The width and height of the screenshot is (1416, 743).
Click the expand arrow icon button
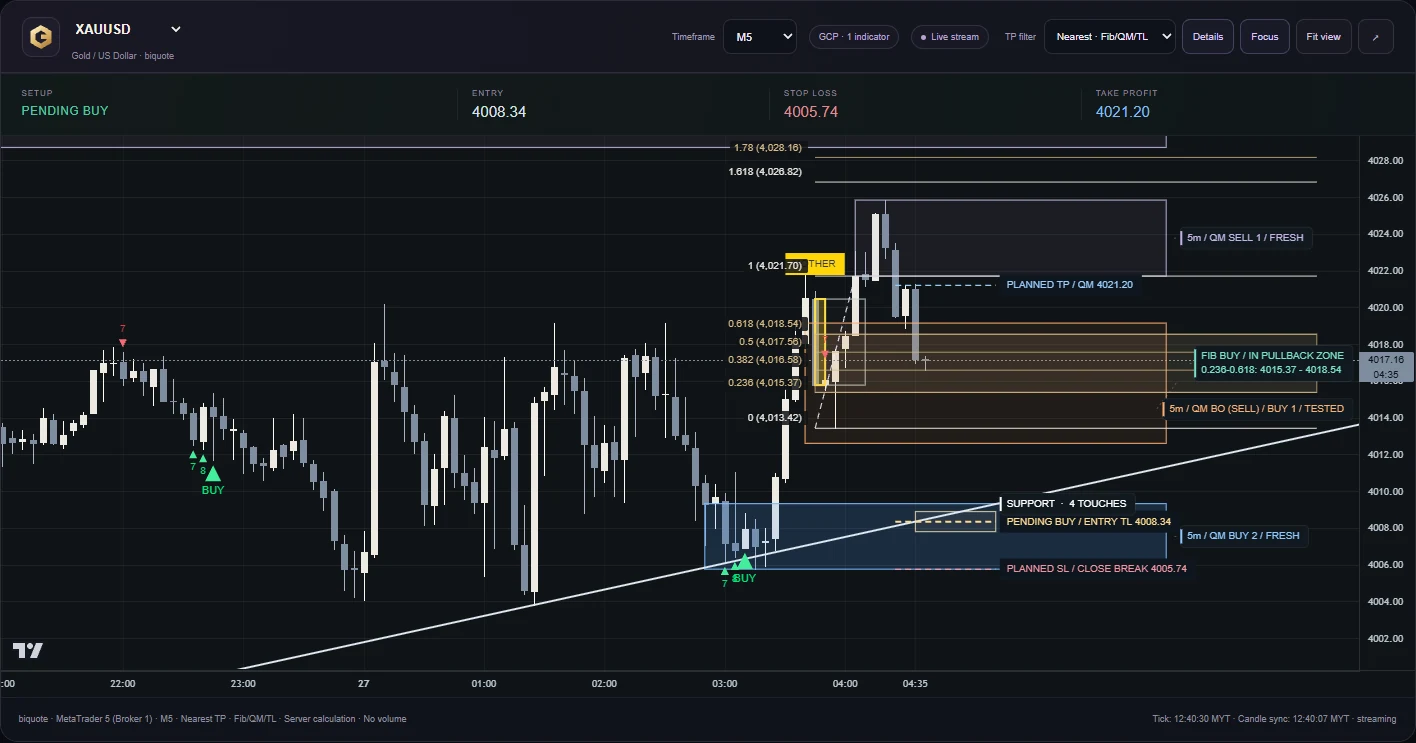click(1376, 37)
